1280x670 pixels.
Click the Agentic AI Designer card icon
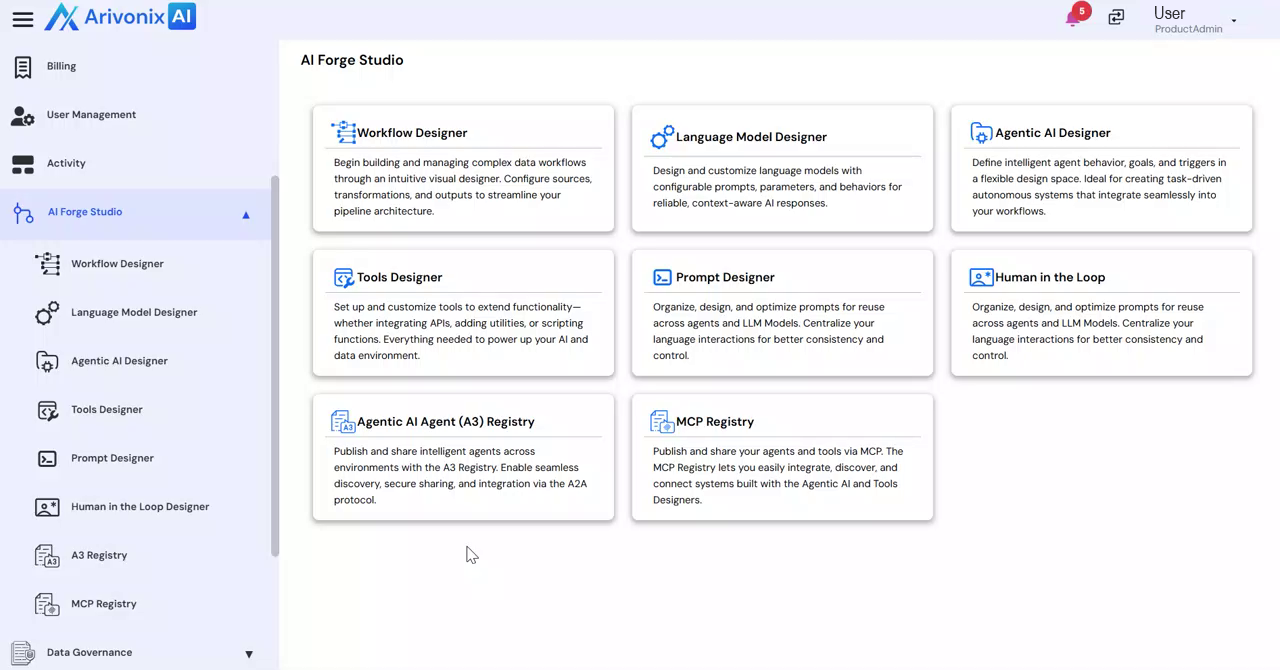click(x=981, y=133)
